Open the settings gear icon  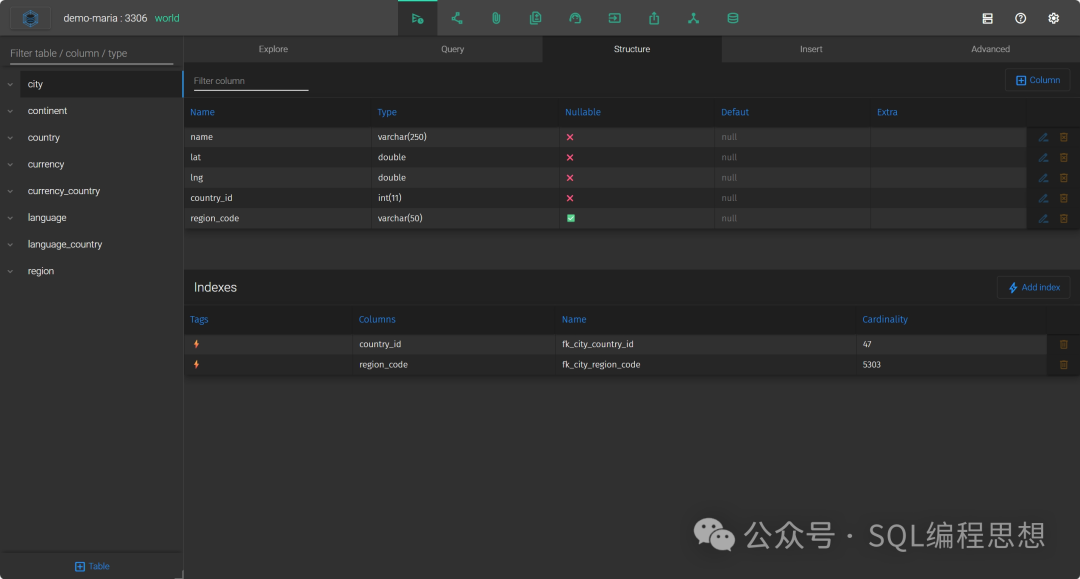click(1053, 19)
